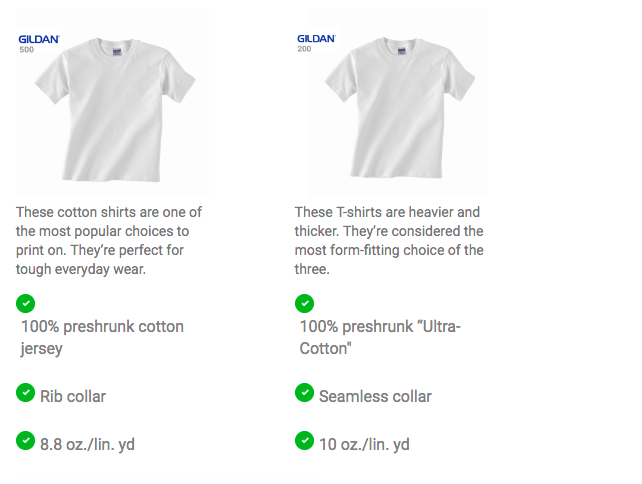Click the 10 oz./lin. yd weight text
The height and width of the screenshot is (484, 642).
(x=364, y=445)
